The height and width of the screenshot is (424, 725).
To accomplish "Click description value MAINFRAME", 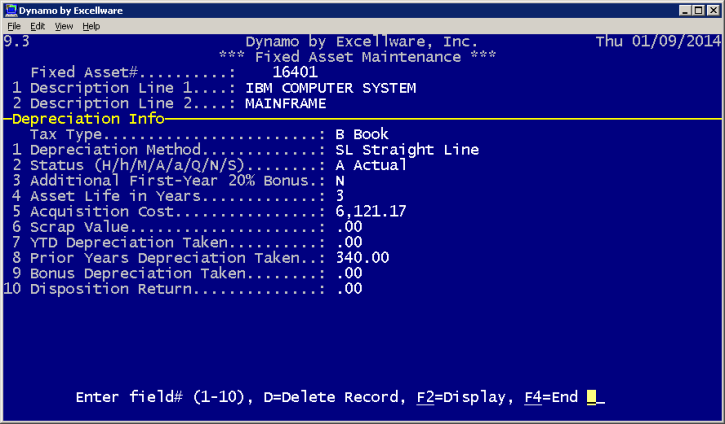I will tap(286, 103).
